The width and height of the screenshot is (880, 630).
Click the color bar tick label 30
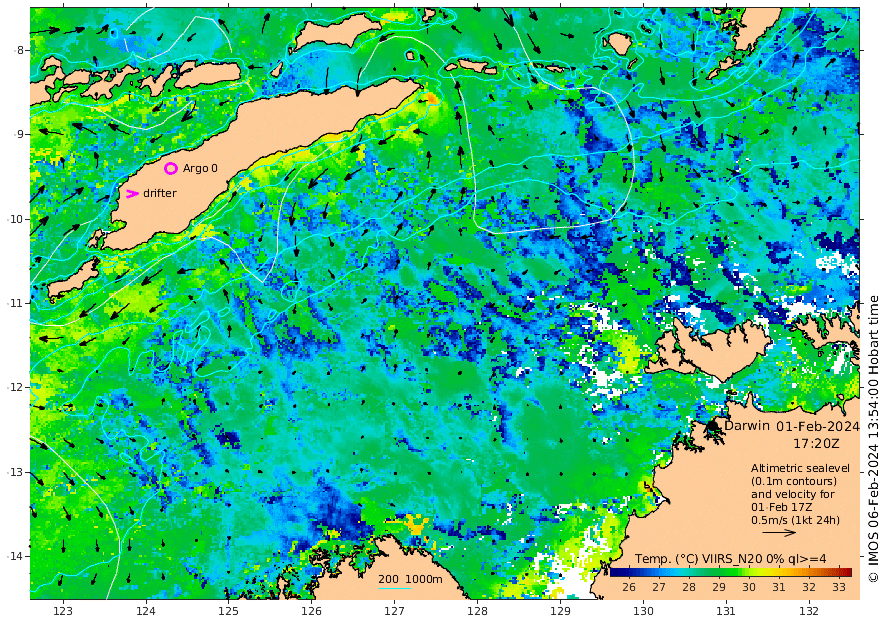[x=749, y=587]
